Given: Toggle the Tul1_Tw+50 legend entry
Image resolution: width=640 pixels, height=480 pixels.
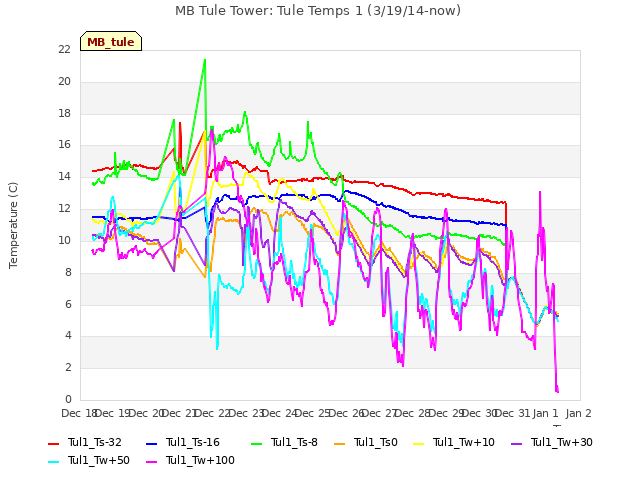Looking at the screenshot, I should pos(89,460).
